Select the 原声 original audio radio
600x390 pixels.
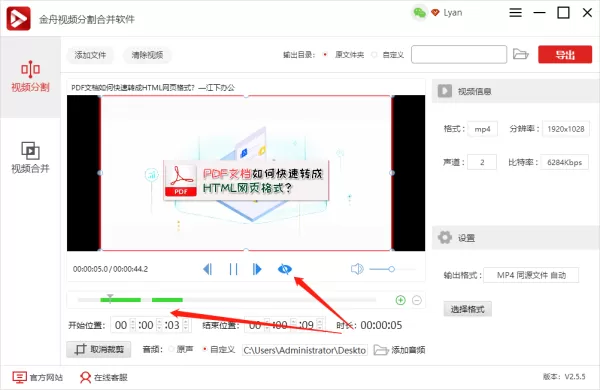click(x=171, y=349)
